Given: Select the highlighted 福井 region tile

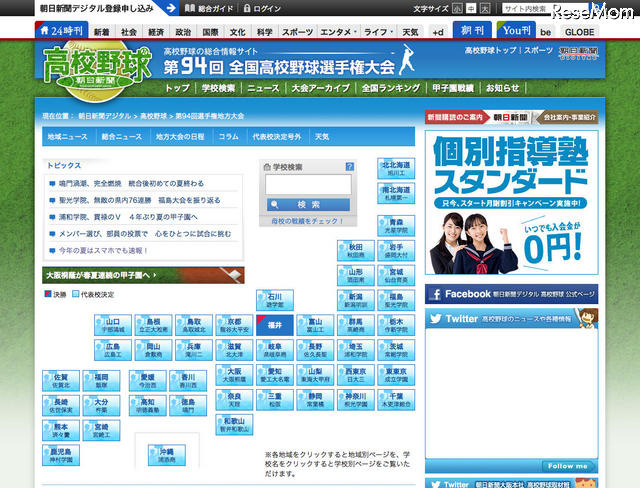Looking at the screenshot, I should click(x=275, y=325).
